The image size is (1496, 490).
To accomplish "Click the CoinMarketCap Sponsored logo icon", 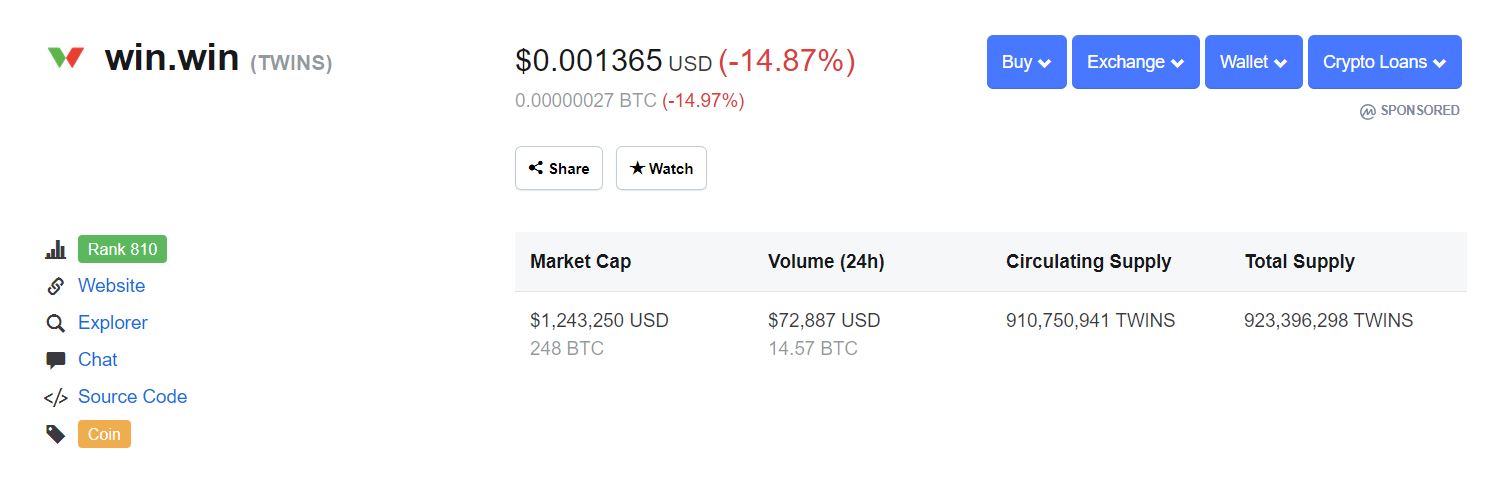I will [x=1368, y=111].
